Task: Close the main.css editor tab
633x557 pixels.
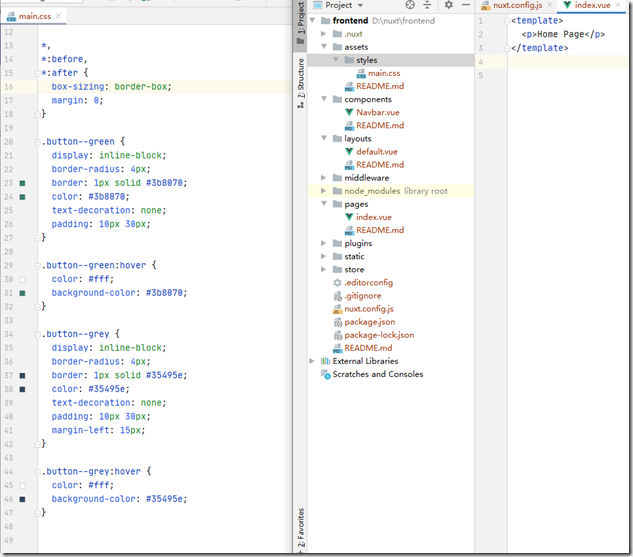Action: (58, 16)
